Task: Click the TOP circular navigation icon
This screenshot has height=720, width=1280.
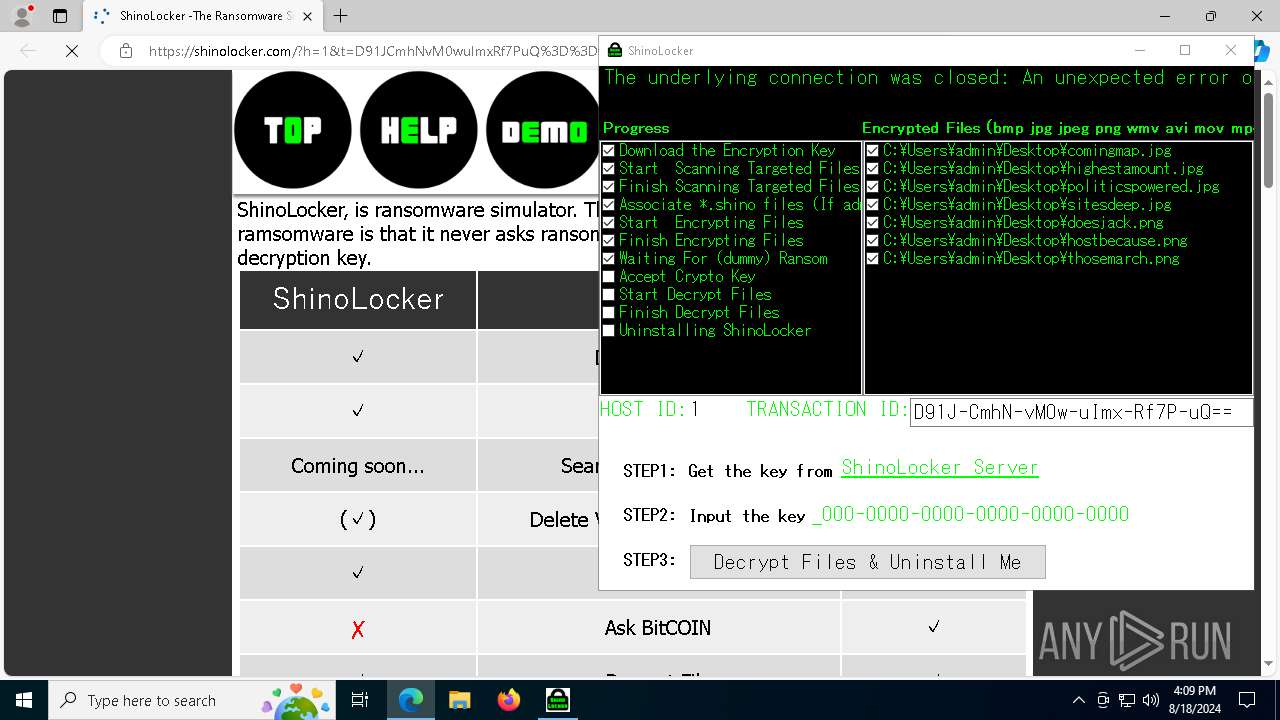Action: (x=293, y=130)
